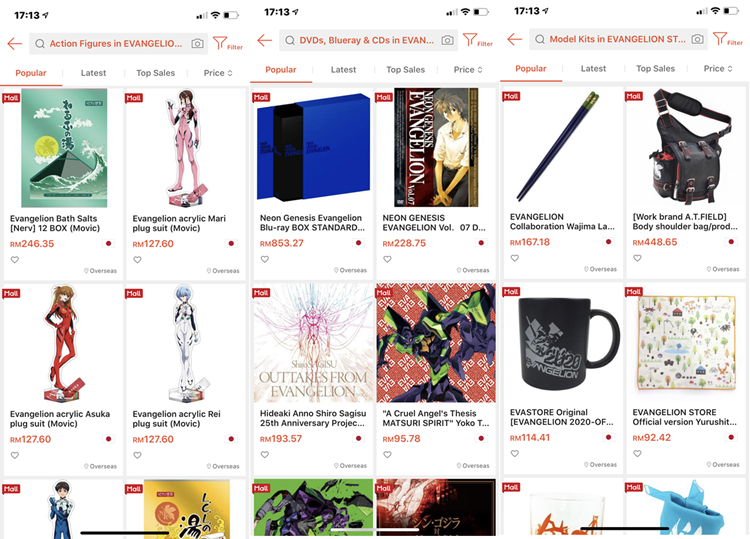Go back from Model Kits results
This screenshot has width=750, height=539.
click(x=515, y=39)
